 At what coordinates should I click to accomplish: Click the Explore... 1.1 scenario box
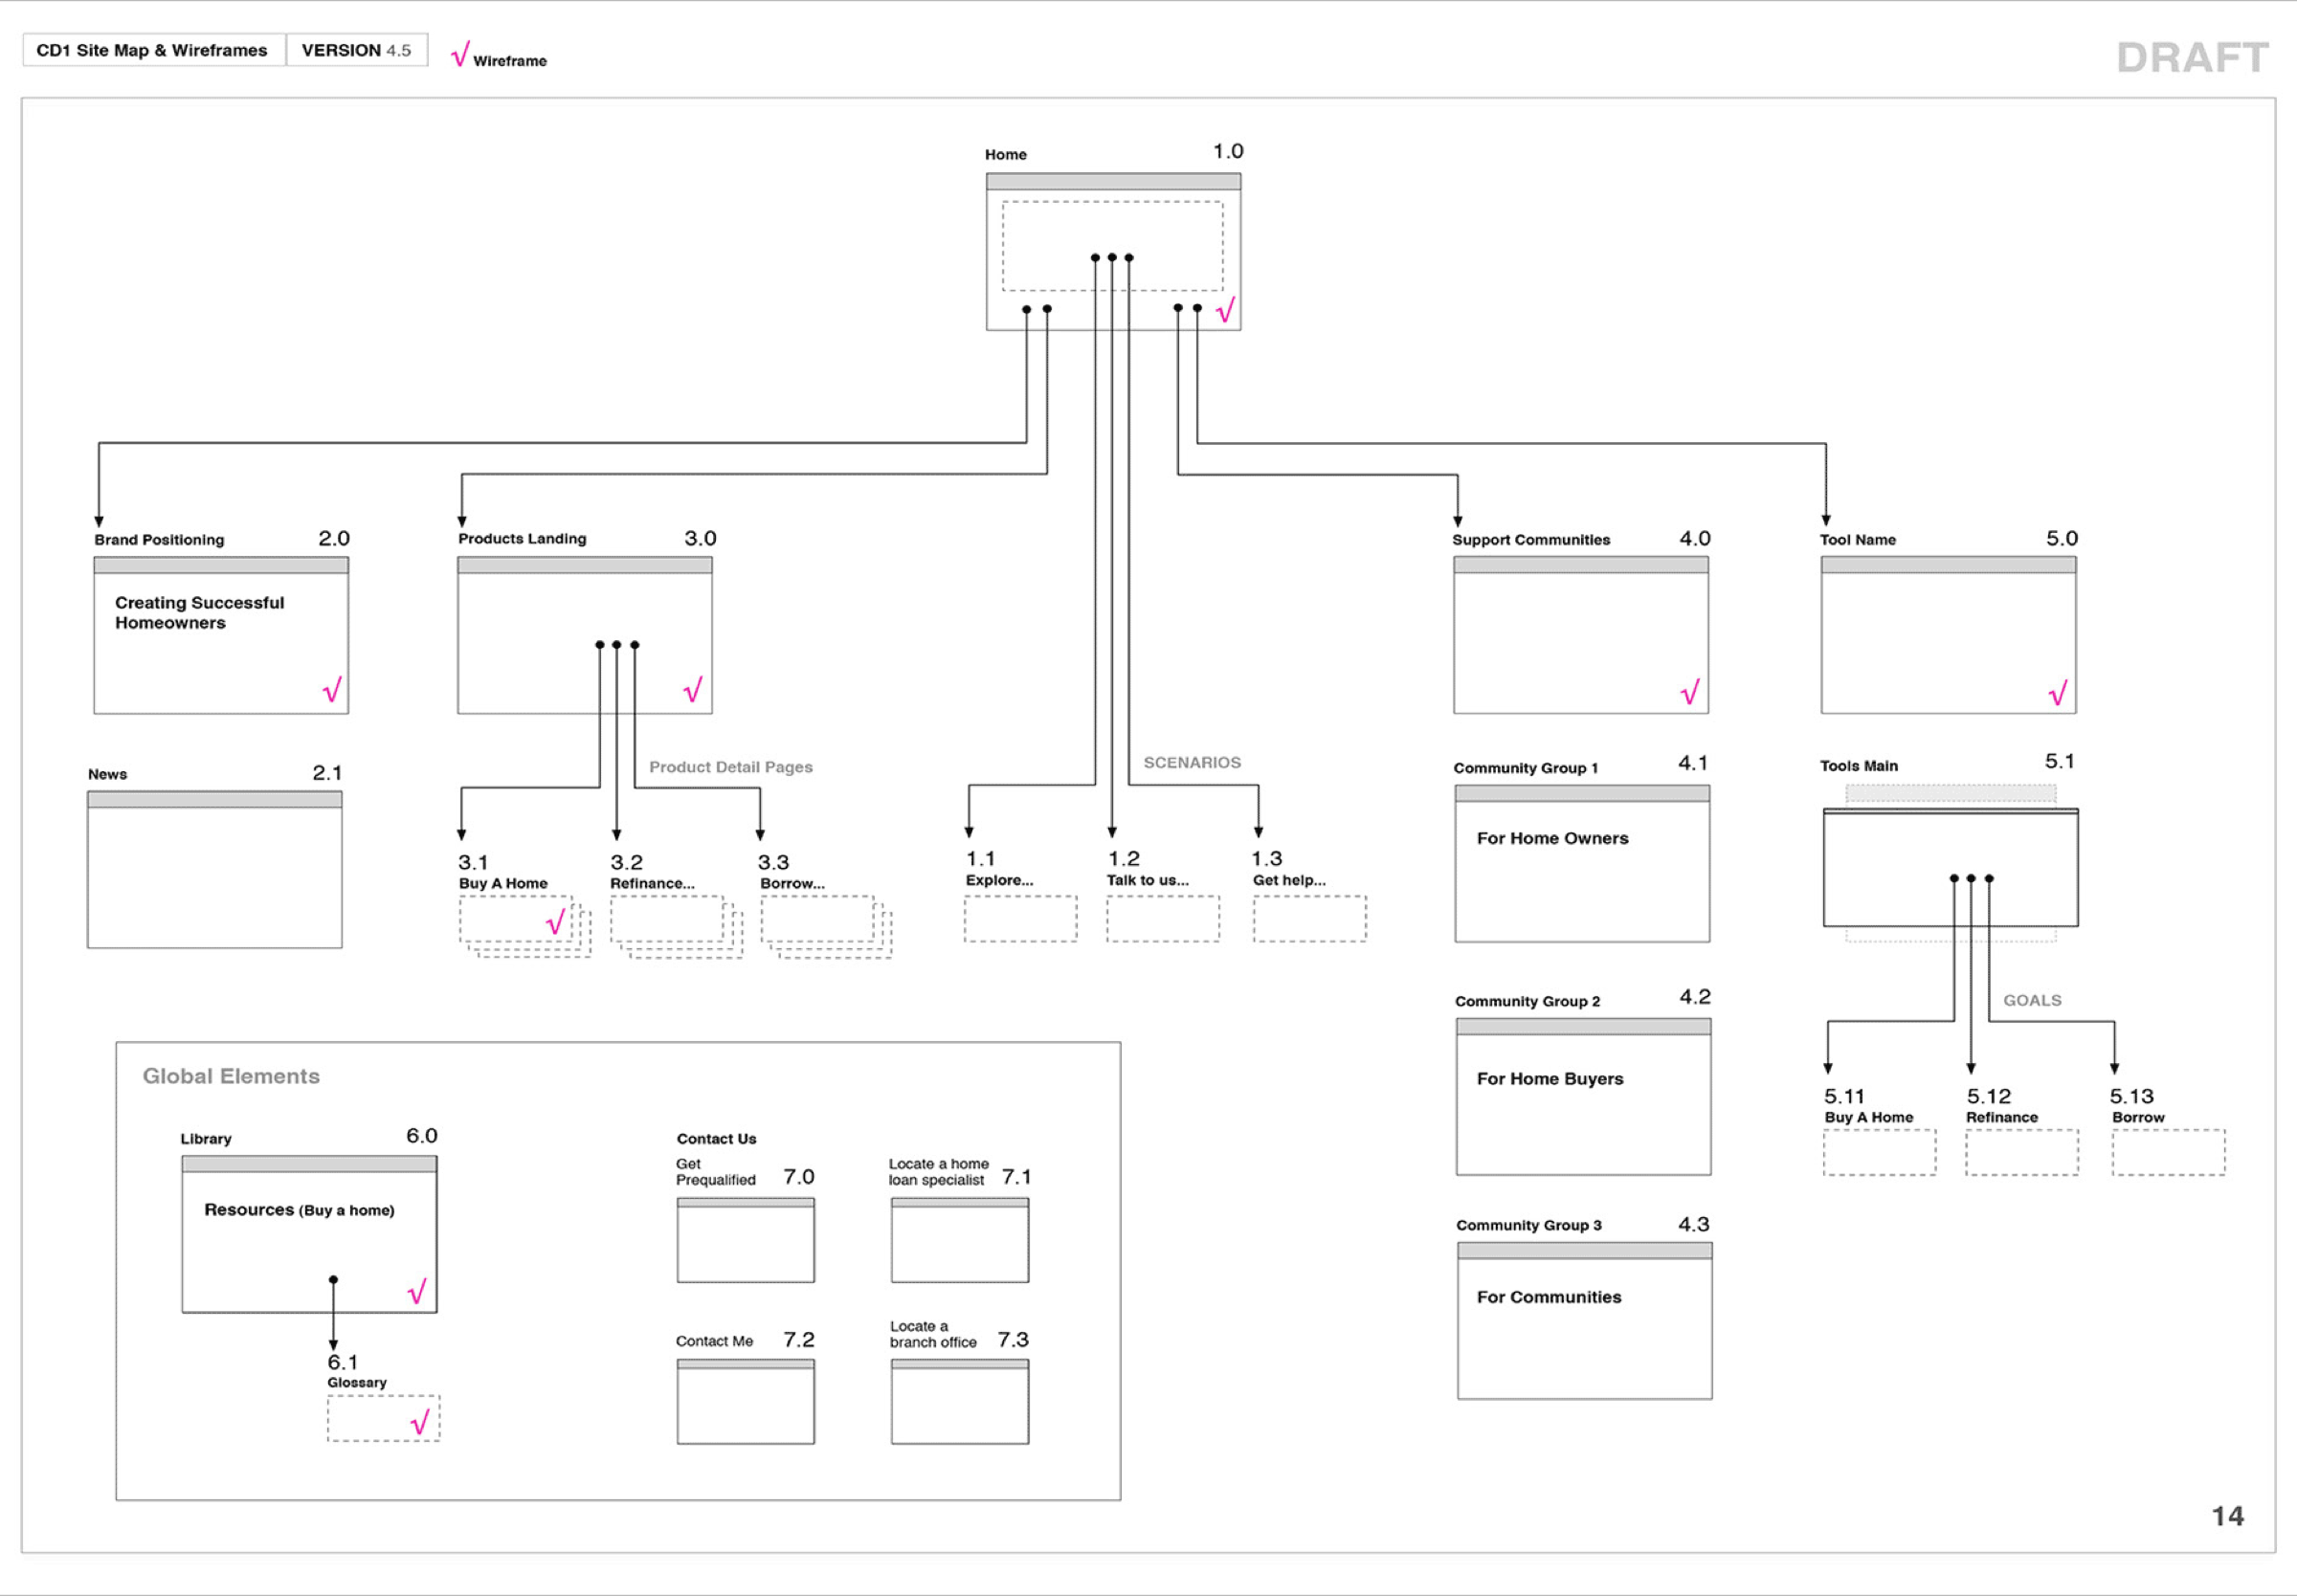(x=1020, y=918)
